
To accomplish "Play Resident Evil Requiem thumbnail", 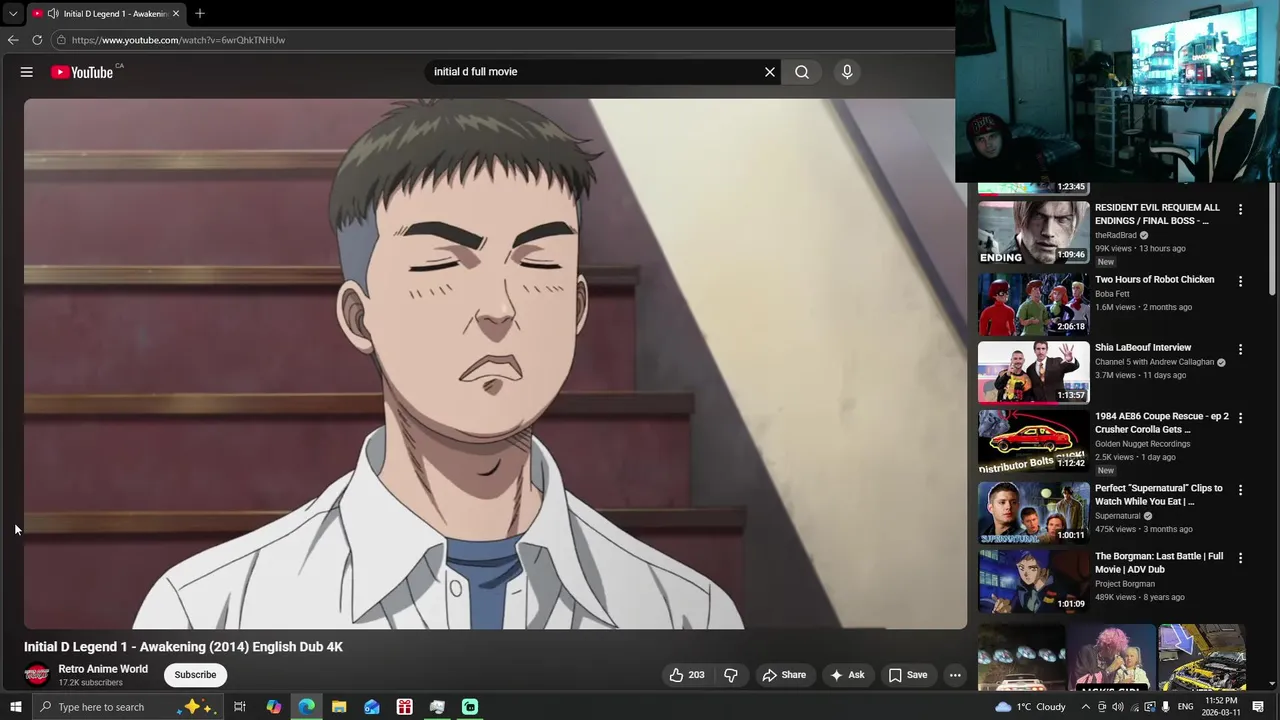I will (1033, 233).
